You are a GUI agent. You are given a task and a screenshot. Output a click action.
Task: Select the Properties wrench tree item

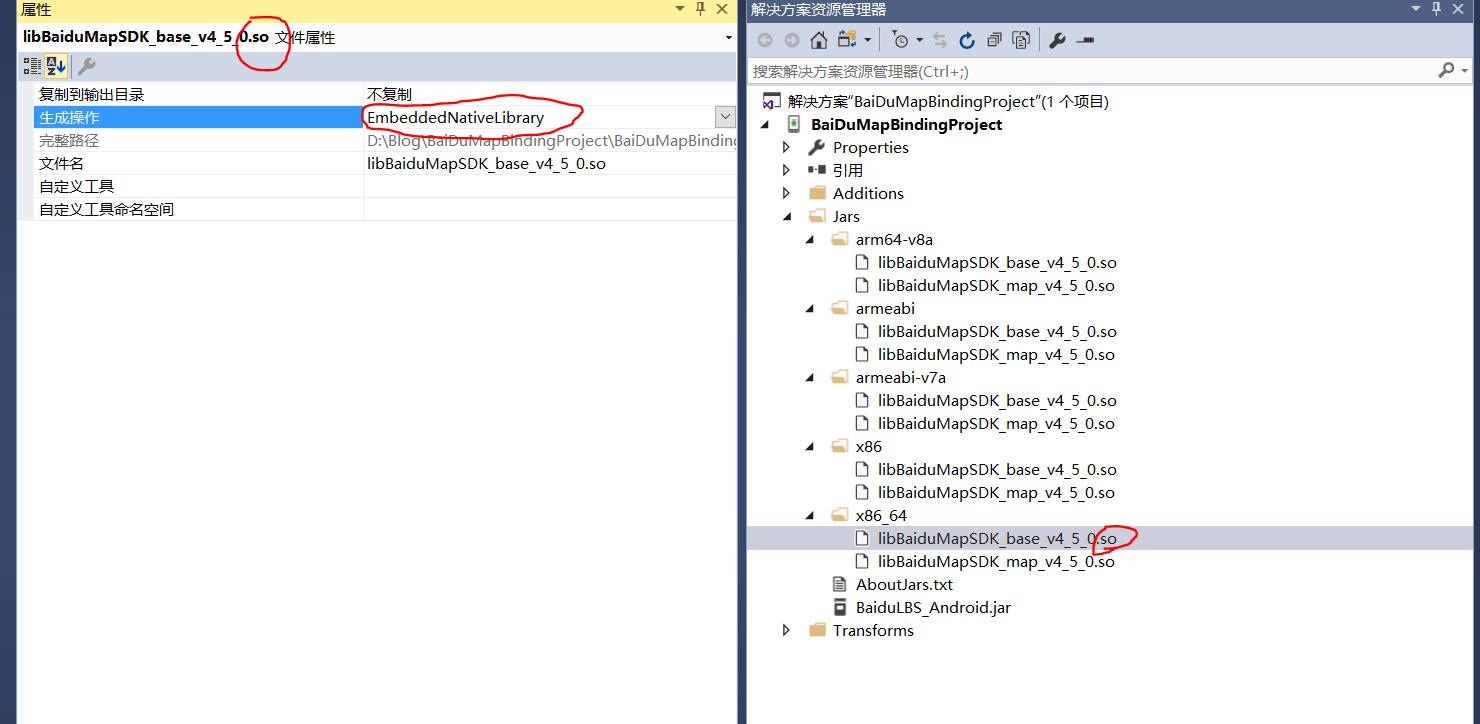click(x=870, y=147)
